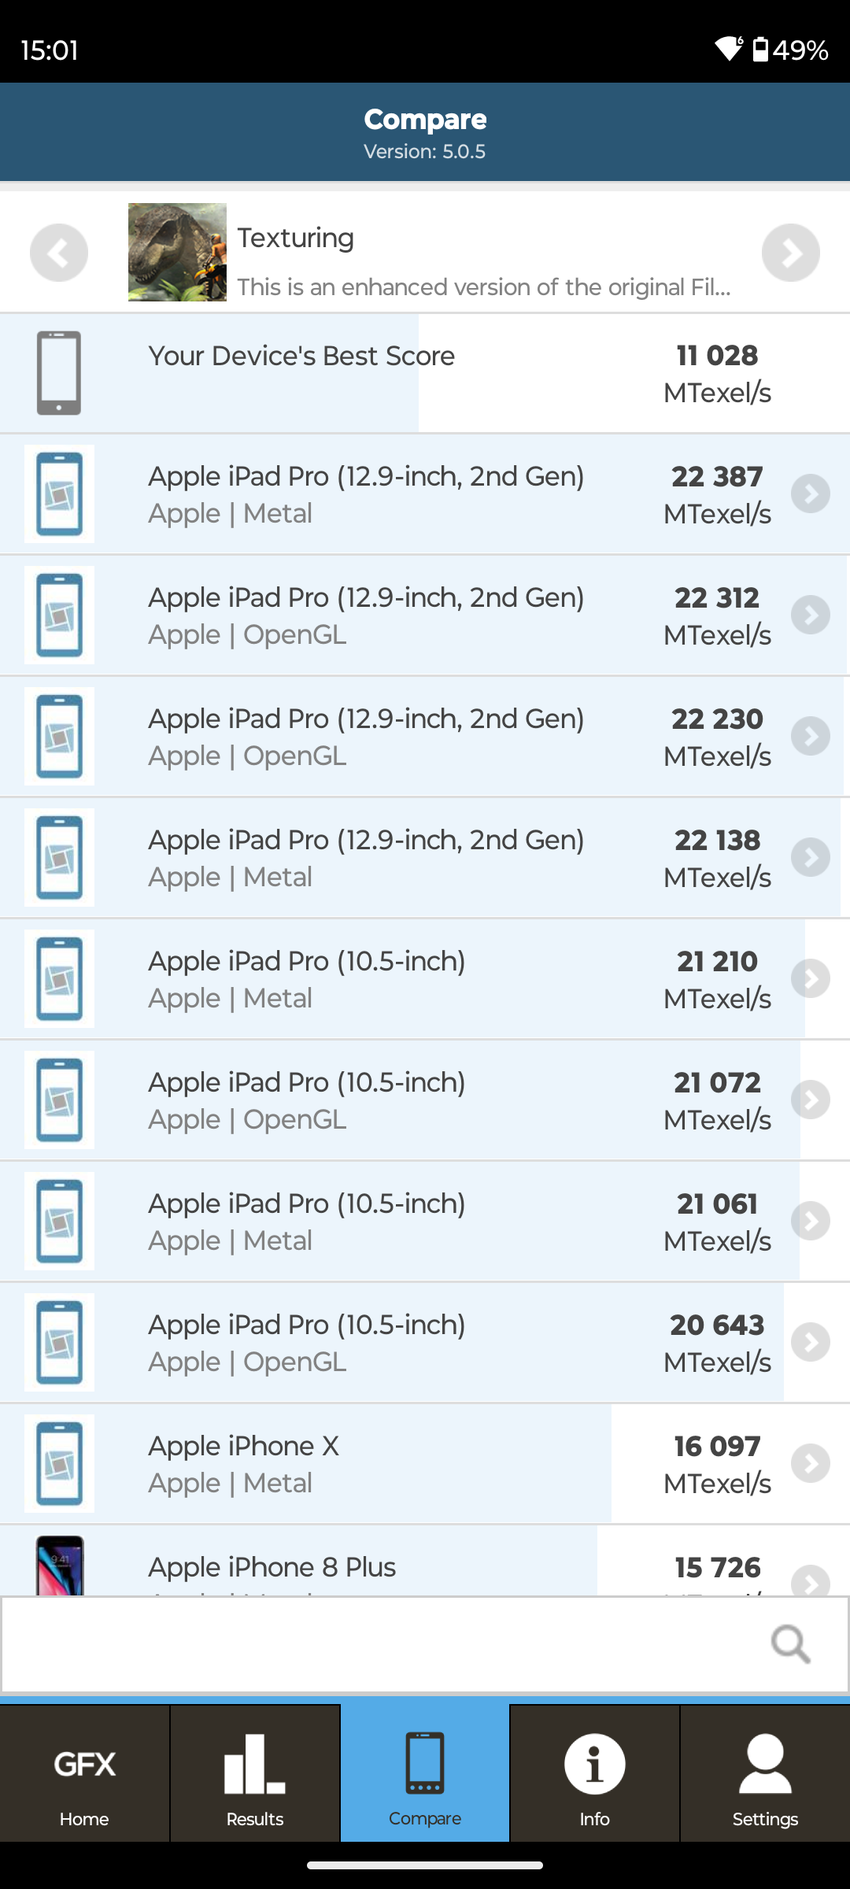The width and height of the screenshot is (850, 1889).
Task: Go to next benchmark test arrow
Action: (790, 252)
